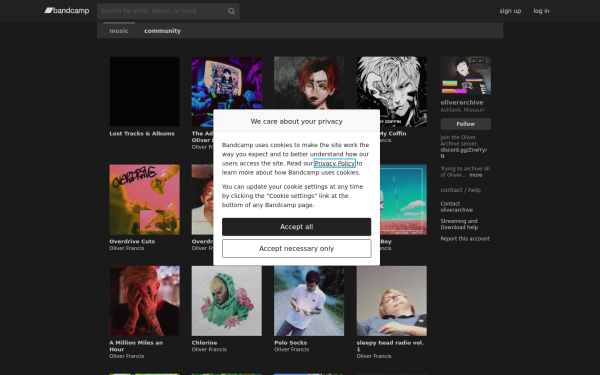The height and width of the screenshot is (375, 600).
Task: Follow oliverarchive
Action: [466, 124]
